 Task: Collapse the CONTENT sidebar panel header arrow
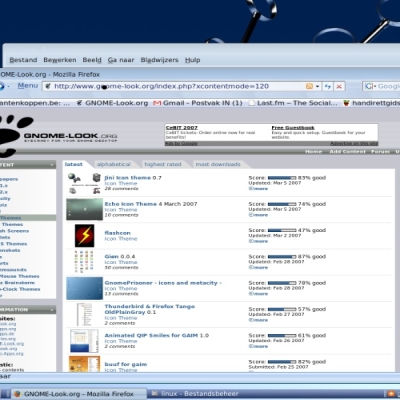click(52, 165)
